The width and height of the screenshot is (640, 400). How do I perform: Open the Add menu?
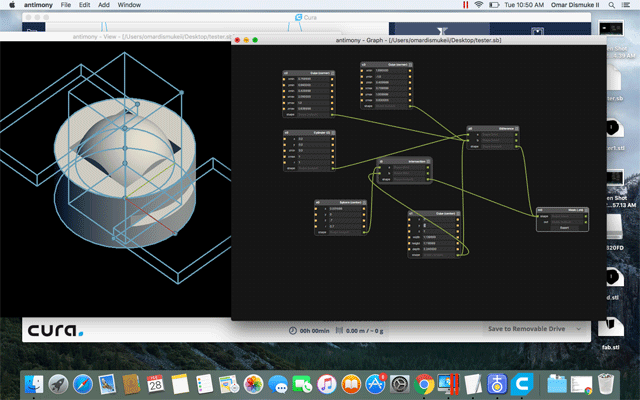104,5
